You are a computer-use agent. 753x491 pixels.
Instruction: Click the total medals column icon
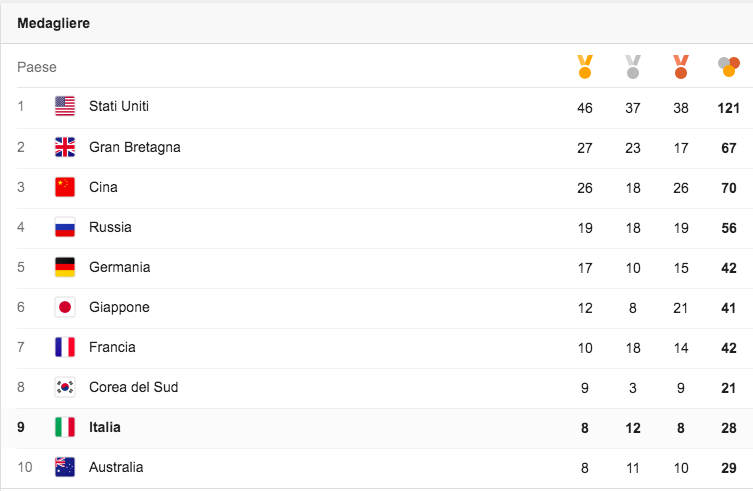pos(729,67)
